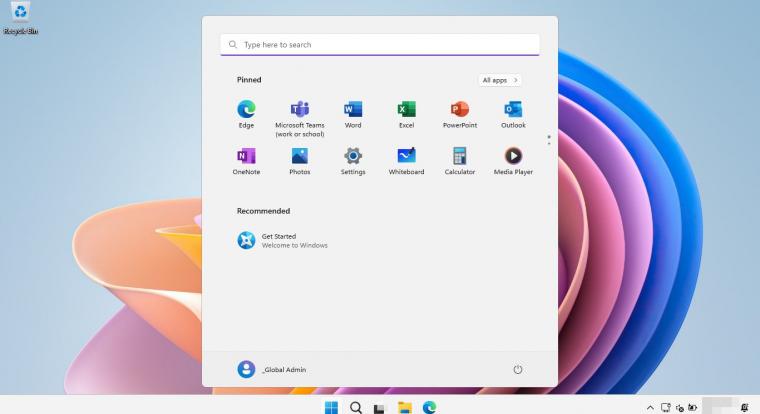This screenshot has height=414, width=760.
Task: Launch the Whiteboard app
Action: (x=406, y=161)
